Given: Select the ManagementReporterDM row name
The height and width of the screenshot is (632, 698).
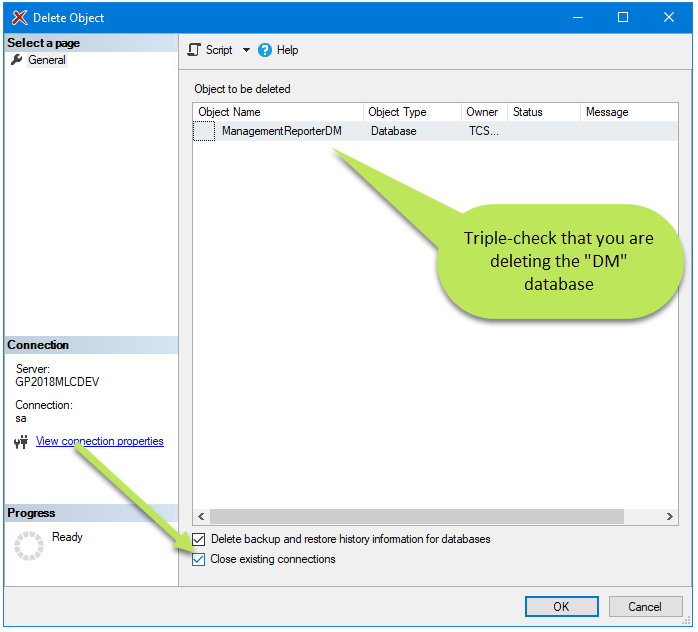Looking at the screenshot, I should pos(282,131).
